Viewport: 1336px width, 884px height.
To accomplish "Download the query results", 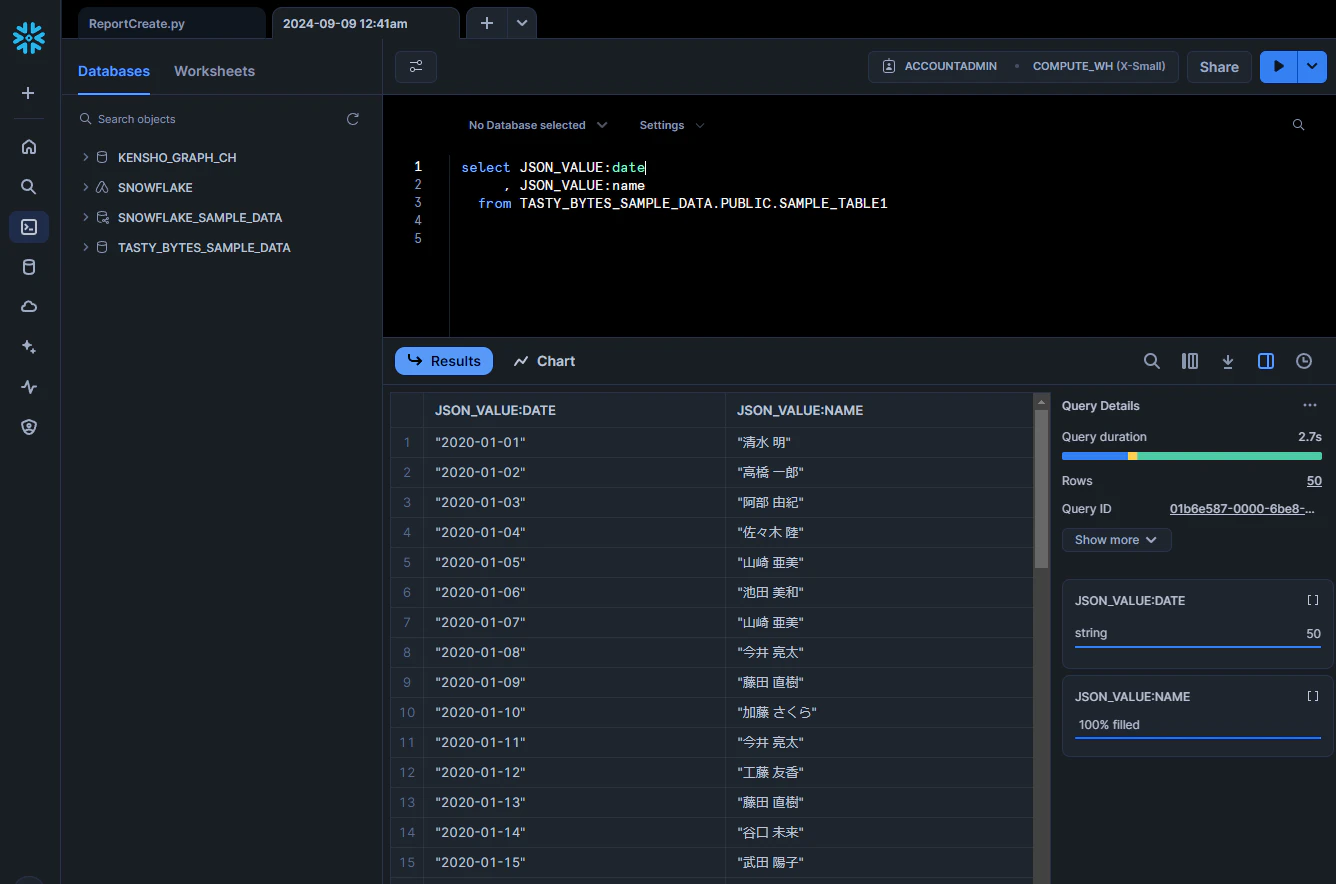I will (1228, 361).
